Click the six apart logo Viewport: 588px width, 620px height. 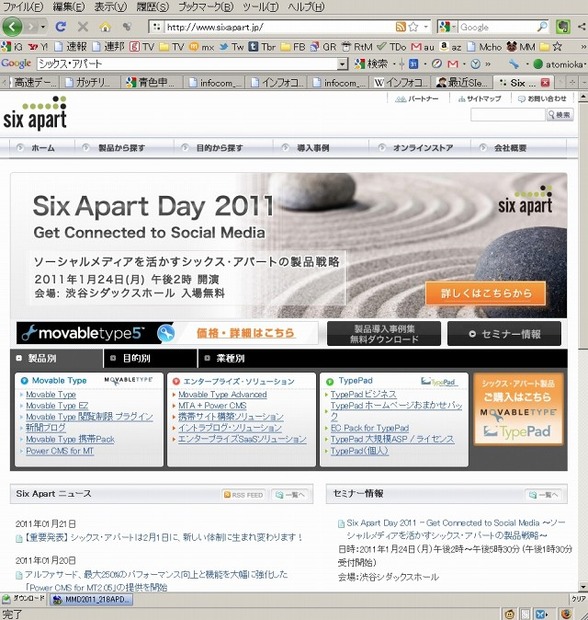coord(35,113)
